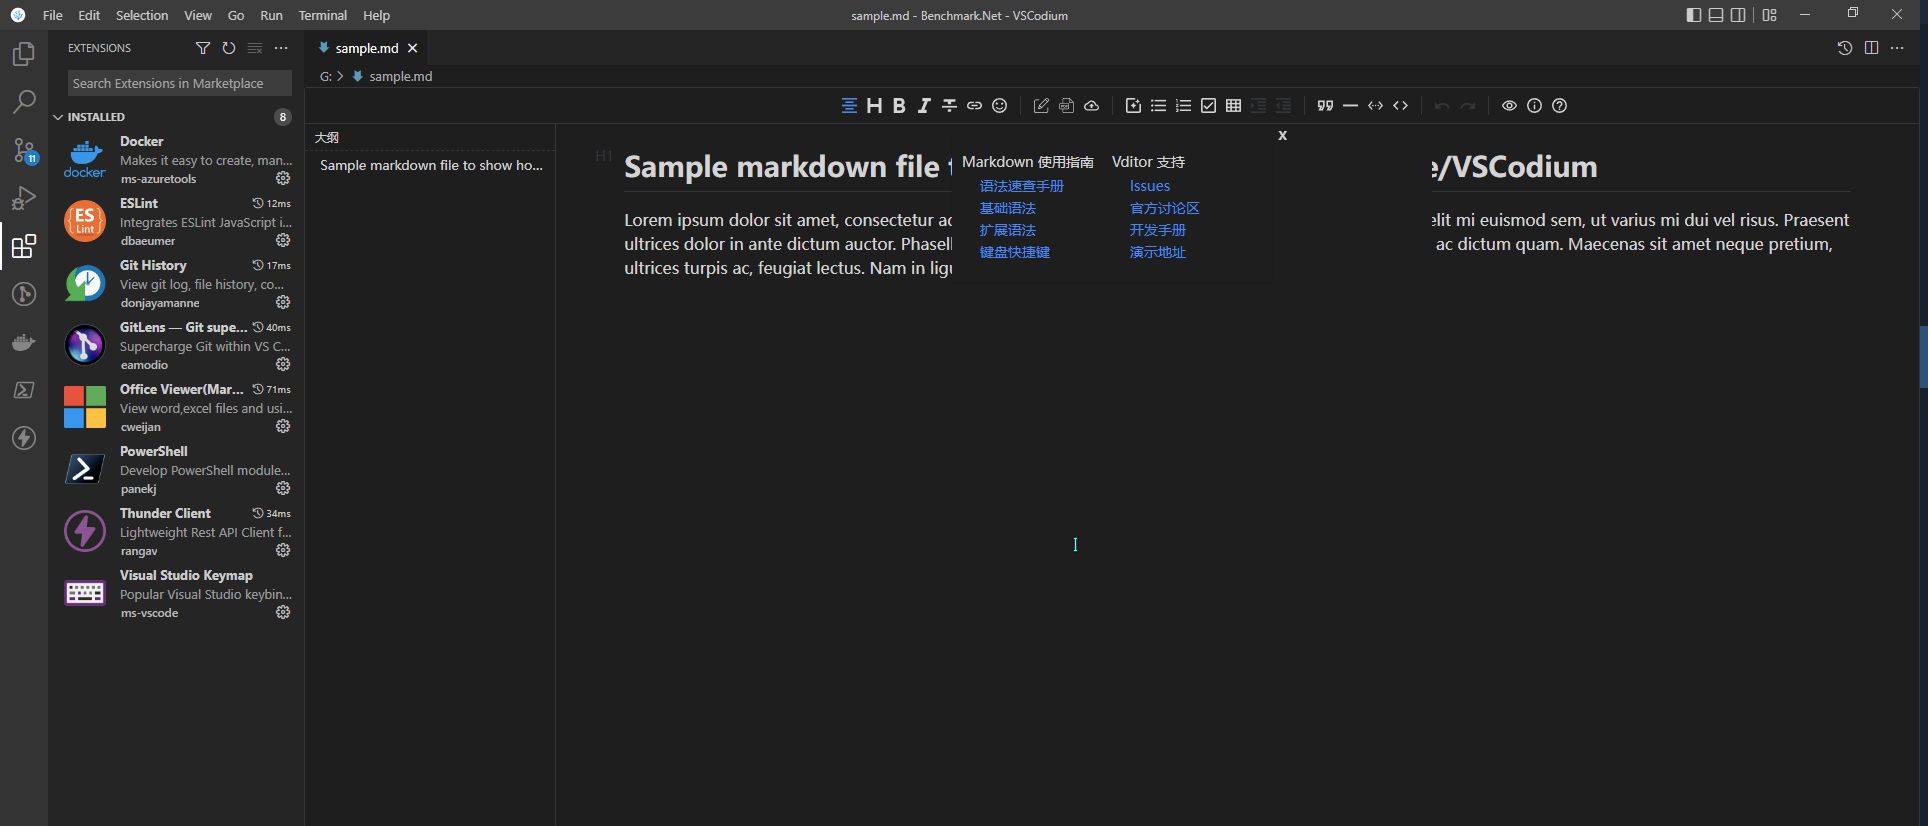Viewport: 1928px width, 826px height.
Task: Open the Search view in activity bar
Action: coord(24,102)
